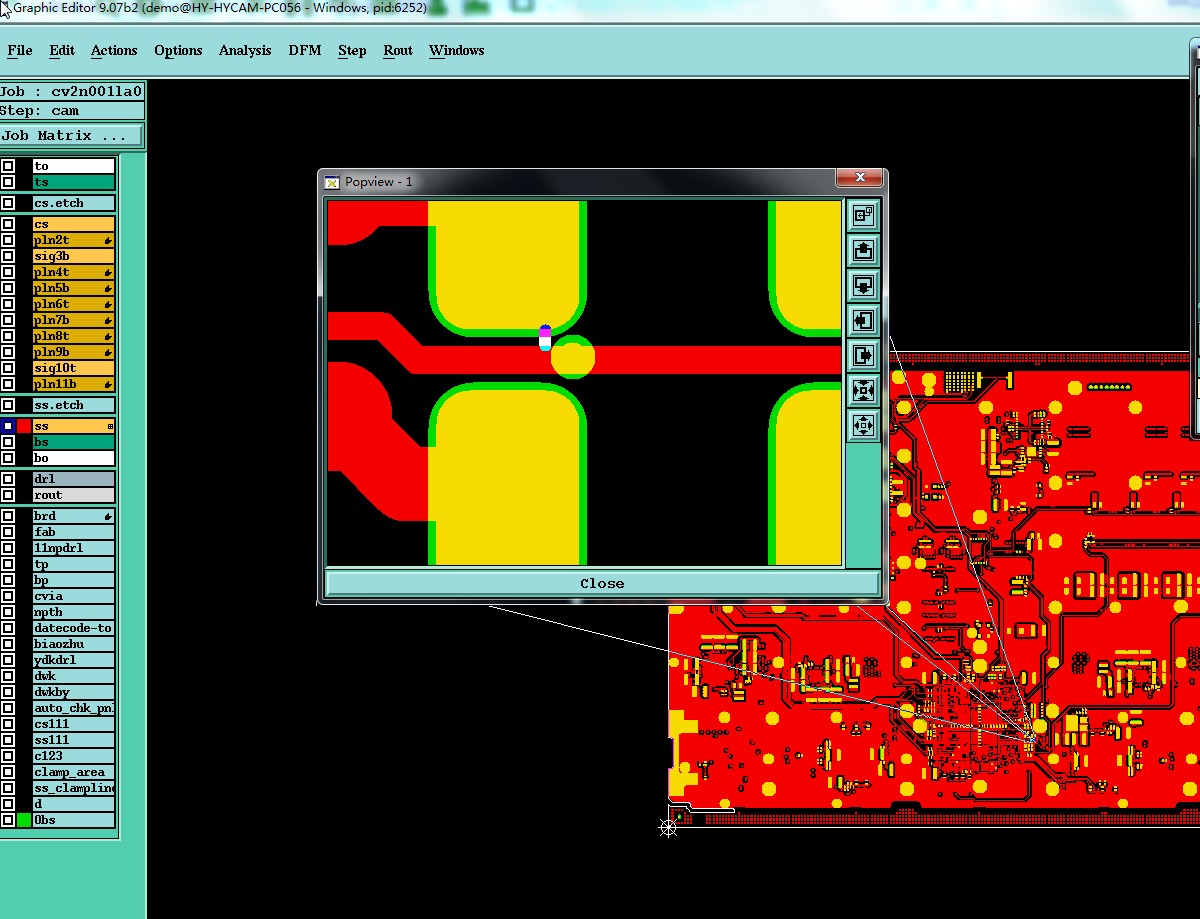Open the File menu
1200x919 pixels.
(20, 50)
